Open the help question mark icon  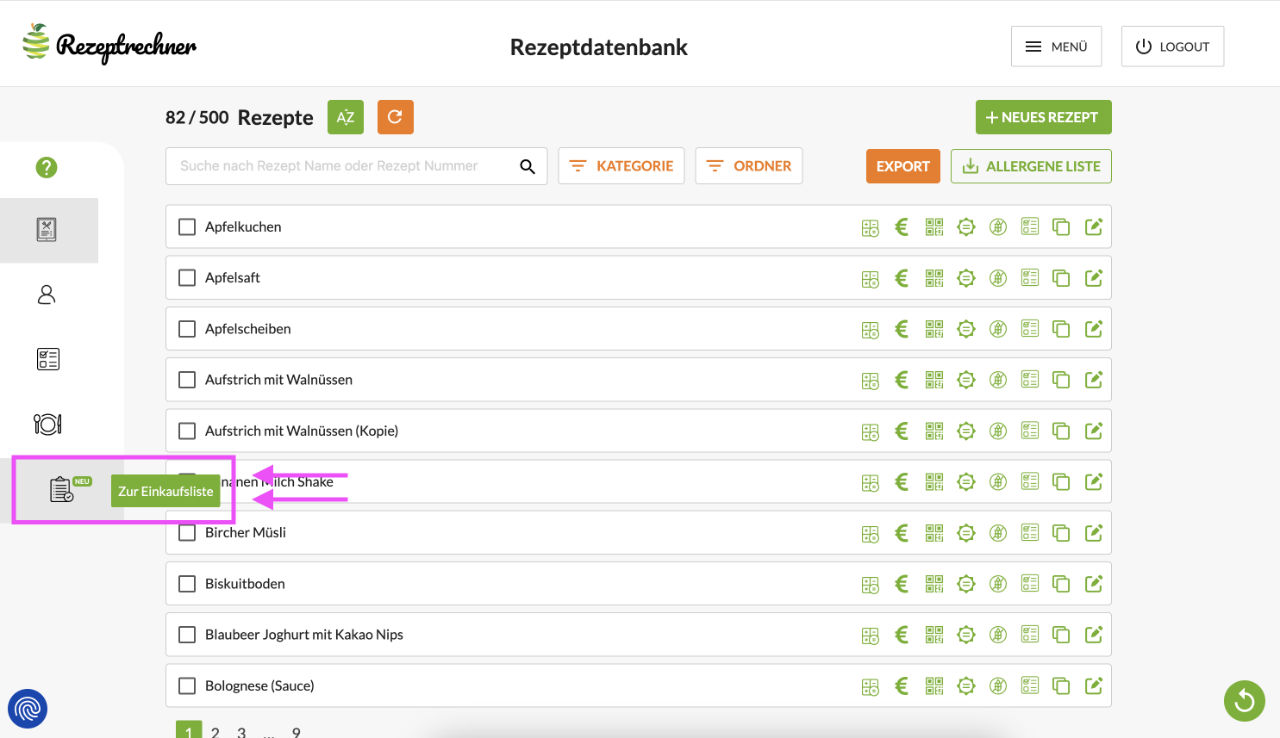click(x=46, y=167)
